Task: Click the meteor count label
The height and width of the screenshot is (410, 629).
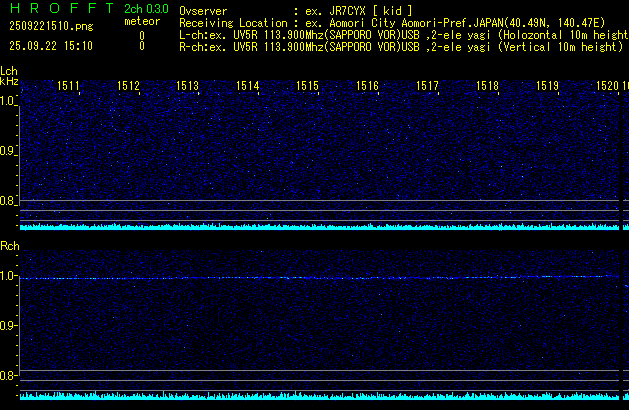Action: tap(141, 21)
